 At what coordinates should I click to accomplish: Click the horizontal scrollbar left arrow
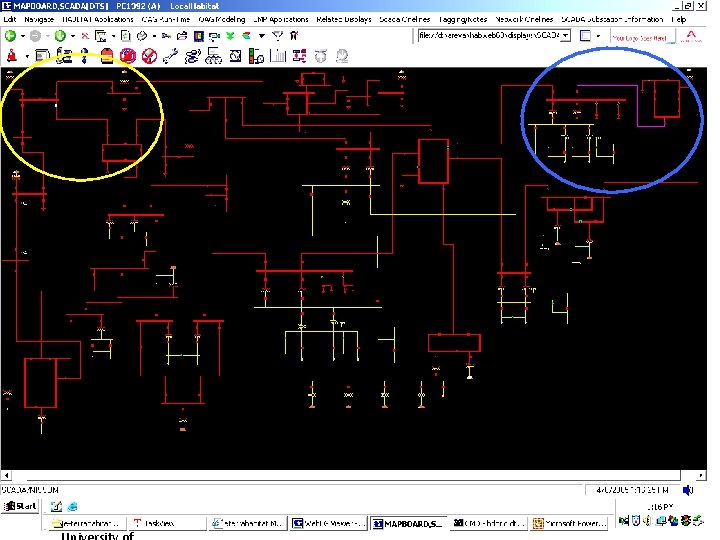[x=6, y=475]
